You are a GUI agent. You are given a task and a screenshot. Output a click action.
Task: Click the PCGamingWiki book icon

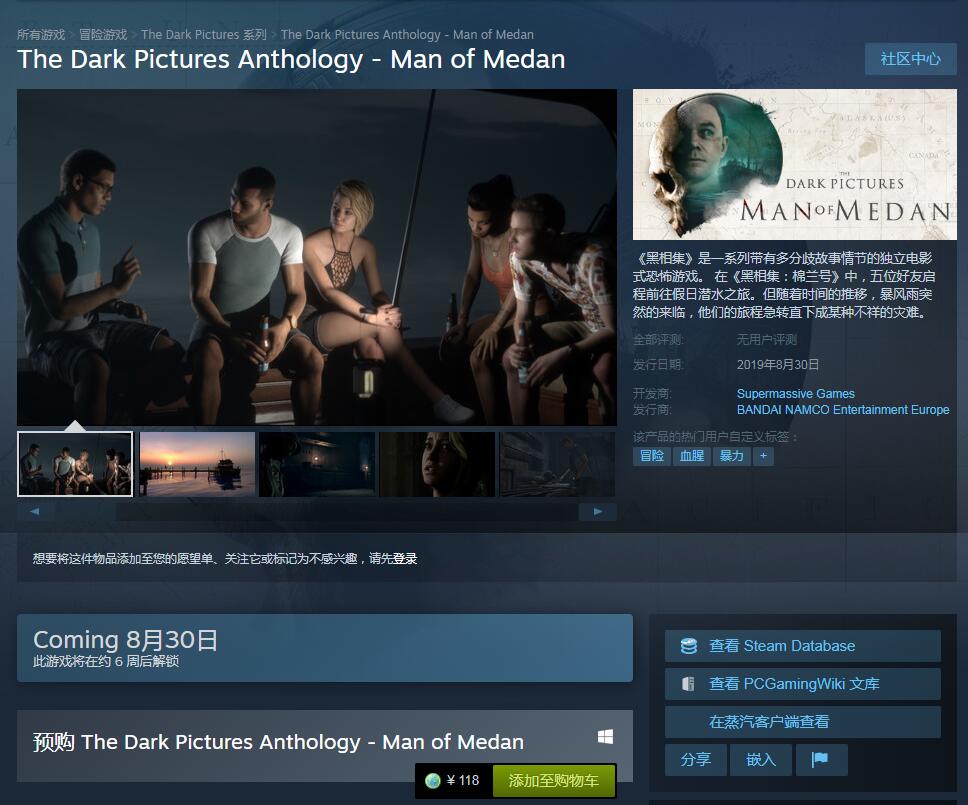tap(688, 684)
